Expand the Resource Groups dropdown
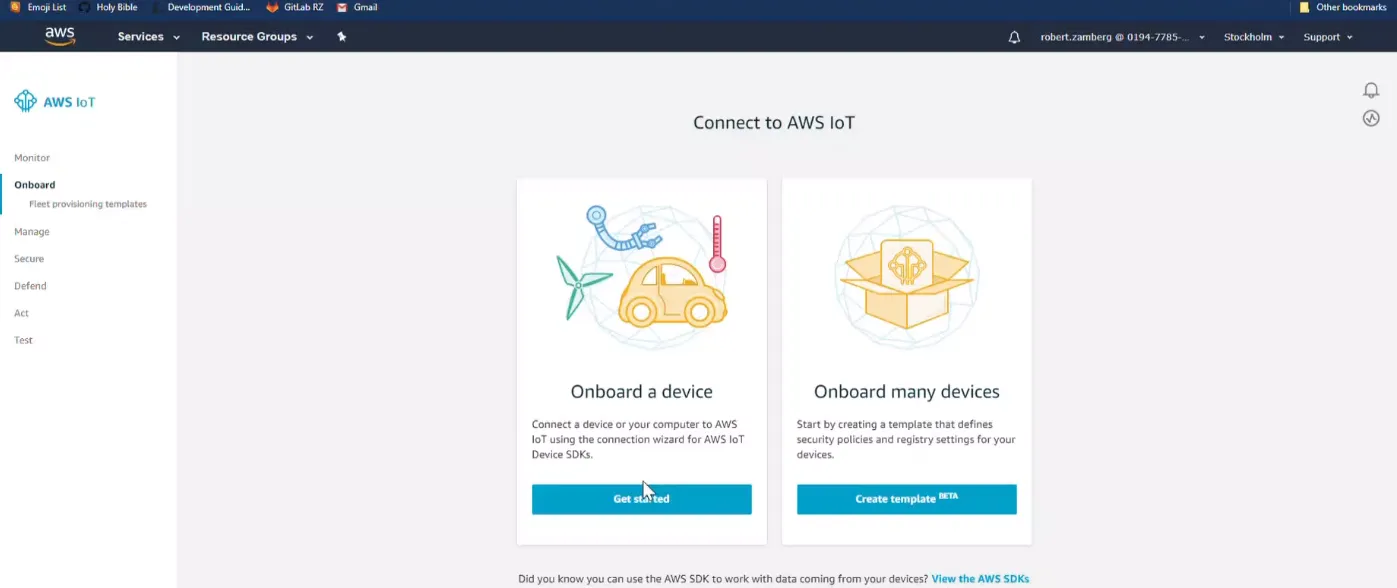Screen dimensions: 1397x588 [257, 37]
